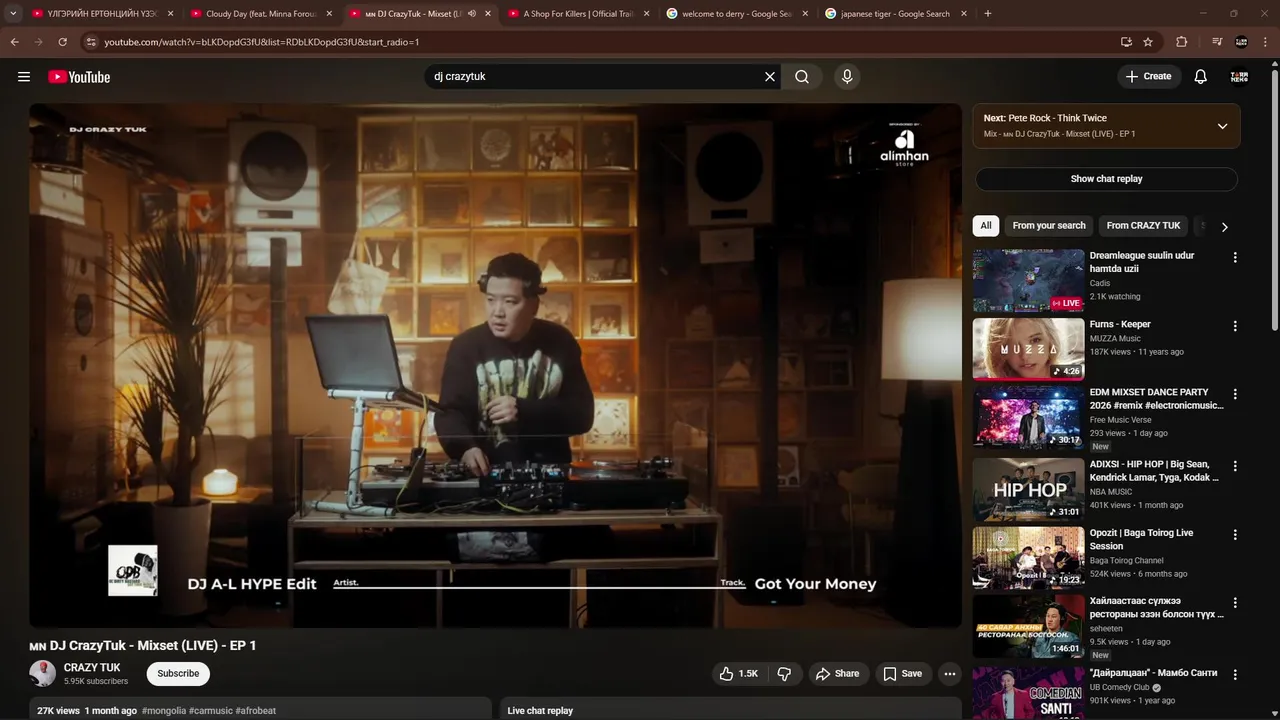Open Opozit Baga Toirog Live Session title
1280x720 pixels.
(x=1141, y=540)
